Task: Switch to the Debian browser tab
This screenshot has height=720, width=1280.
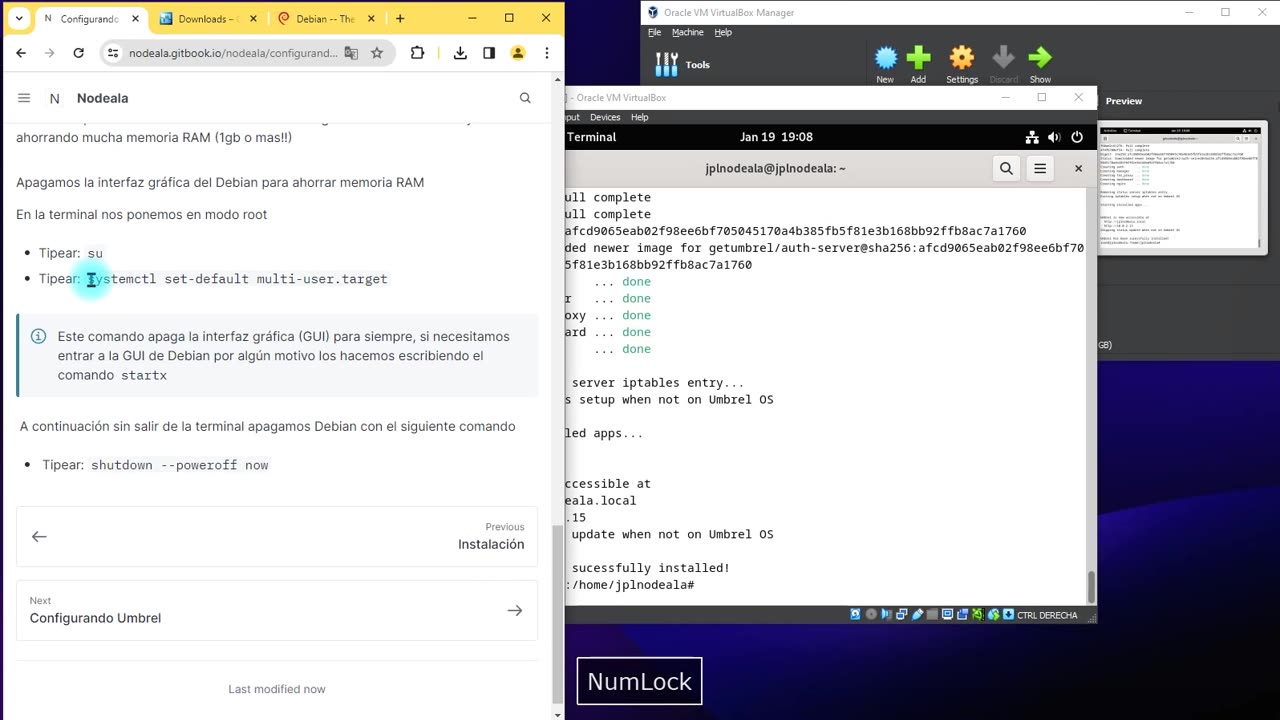Action: click(x=325, y=18)
